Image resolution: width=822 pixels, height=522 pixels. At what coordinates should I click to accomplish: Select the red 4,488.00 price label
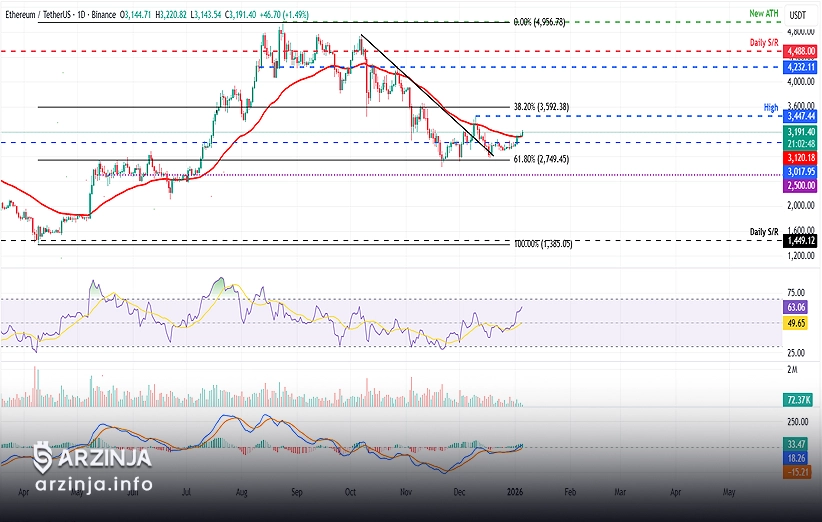[800, 50]
